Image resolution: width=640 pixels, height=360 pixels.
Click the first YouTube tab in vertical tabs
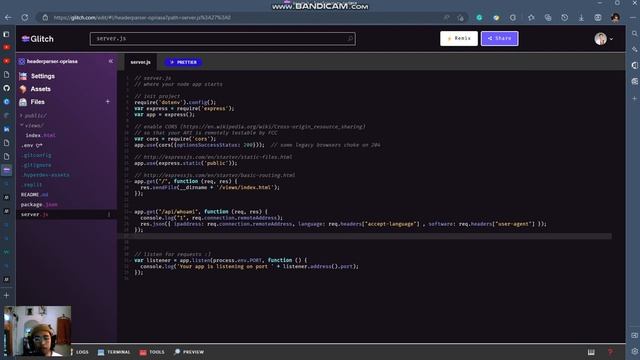pyautogui.click(x=7, y=47)
